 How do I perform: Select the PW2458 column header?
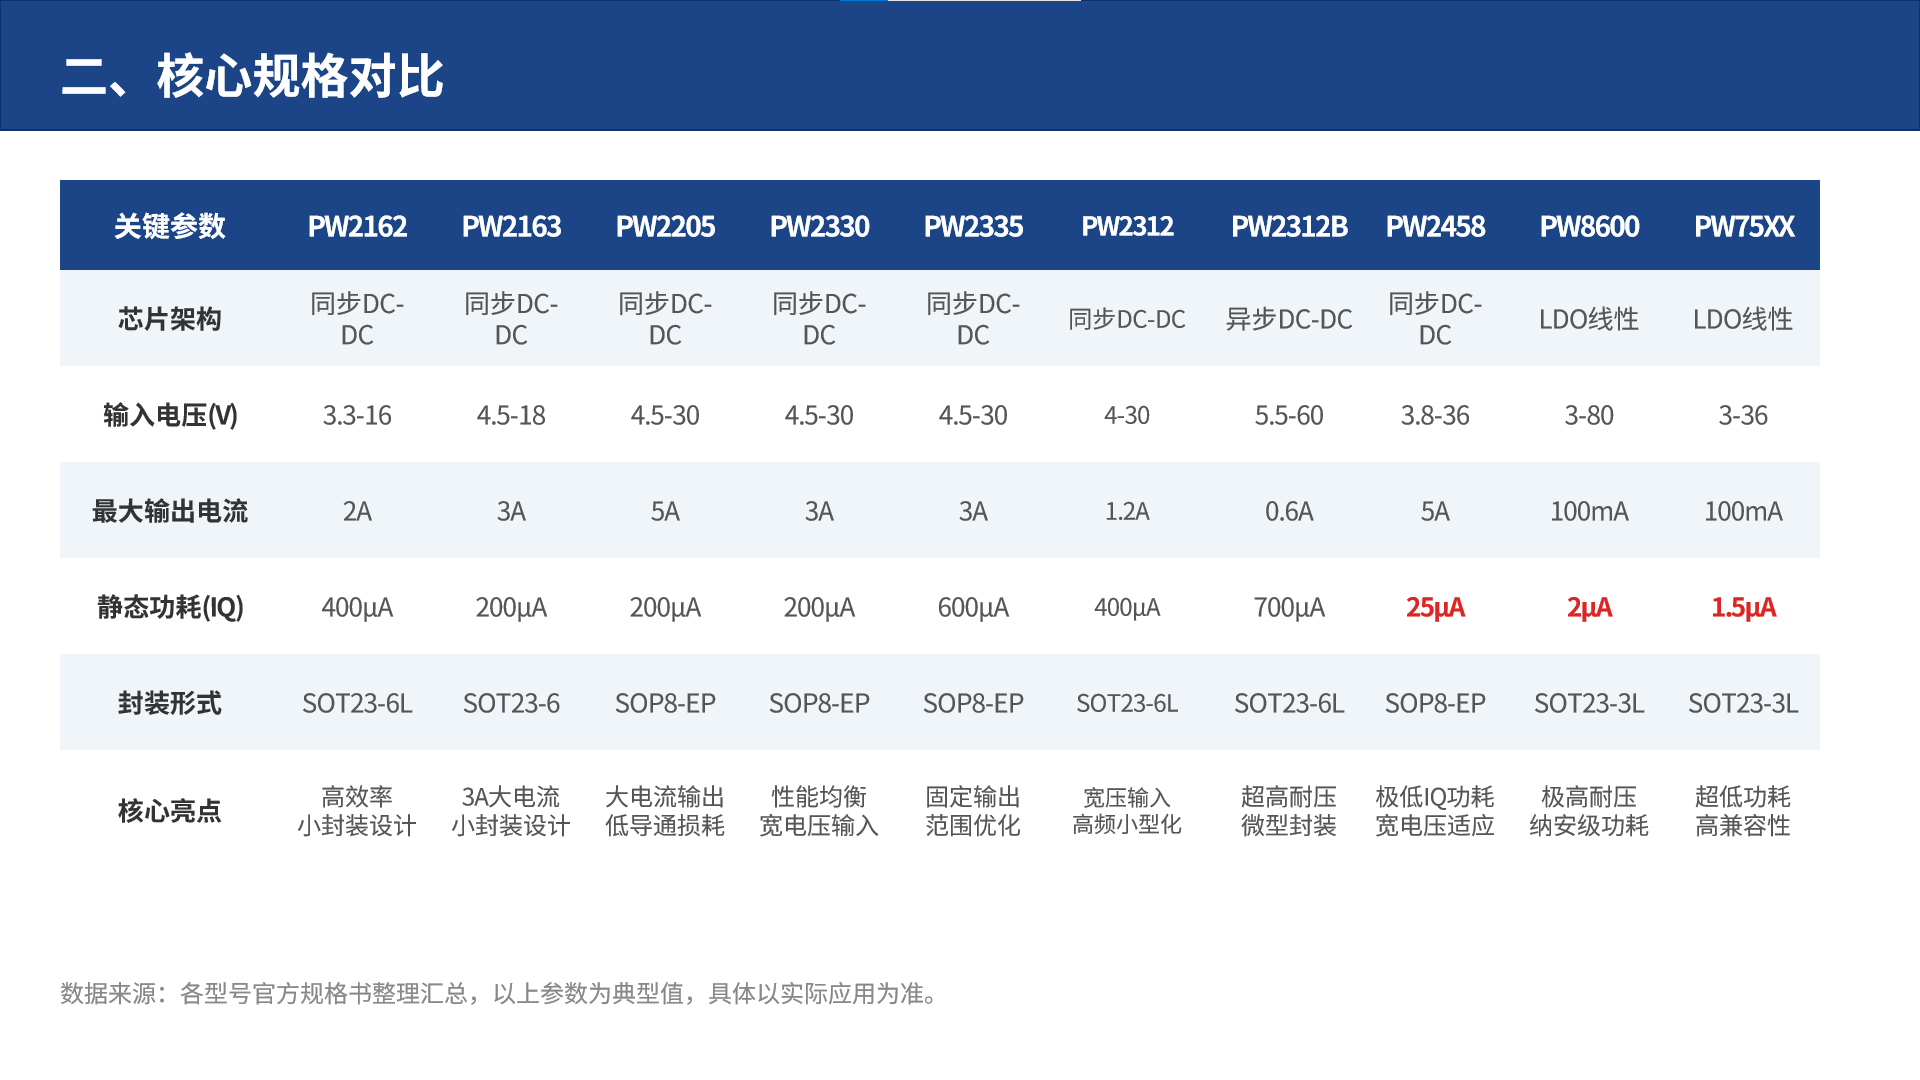[x=1435, y=226]
